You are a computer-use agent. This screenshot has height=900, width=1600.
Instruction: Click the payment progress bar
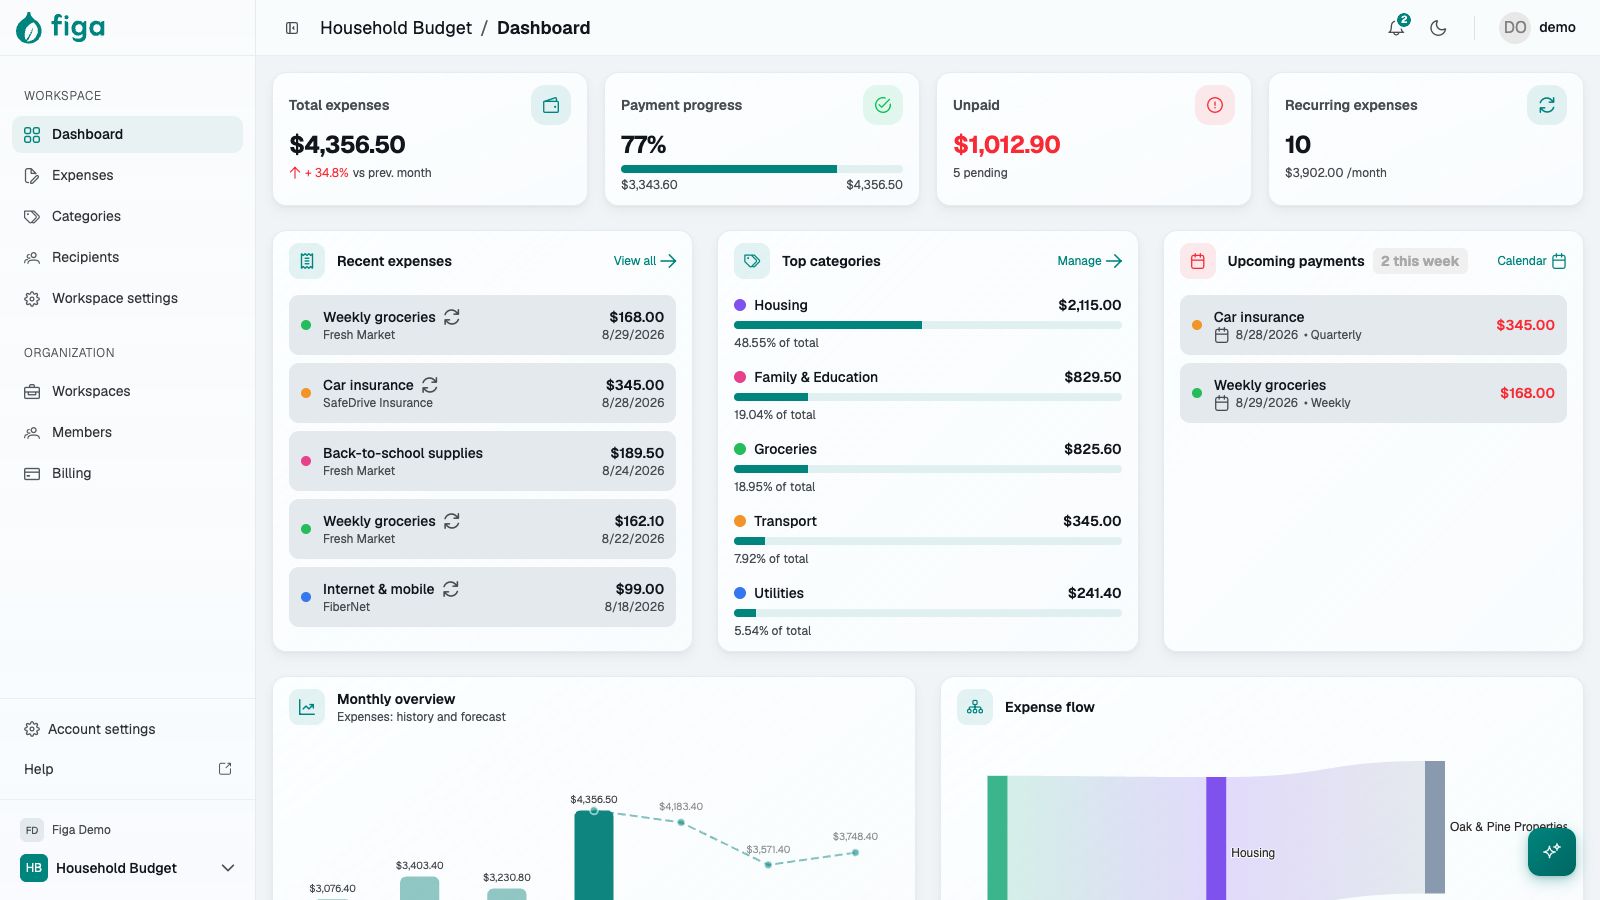pyautogui.click(x=762, y=169)
